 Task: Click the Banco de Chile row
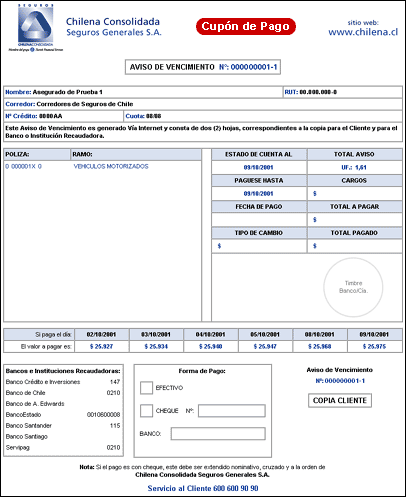click(63, 393)
